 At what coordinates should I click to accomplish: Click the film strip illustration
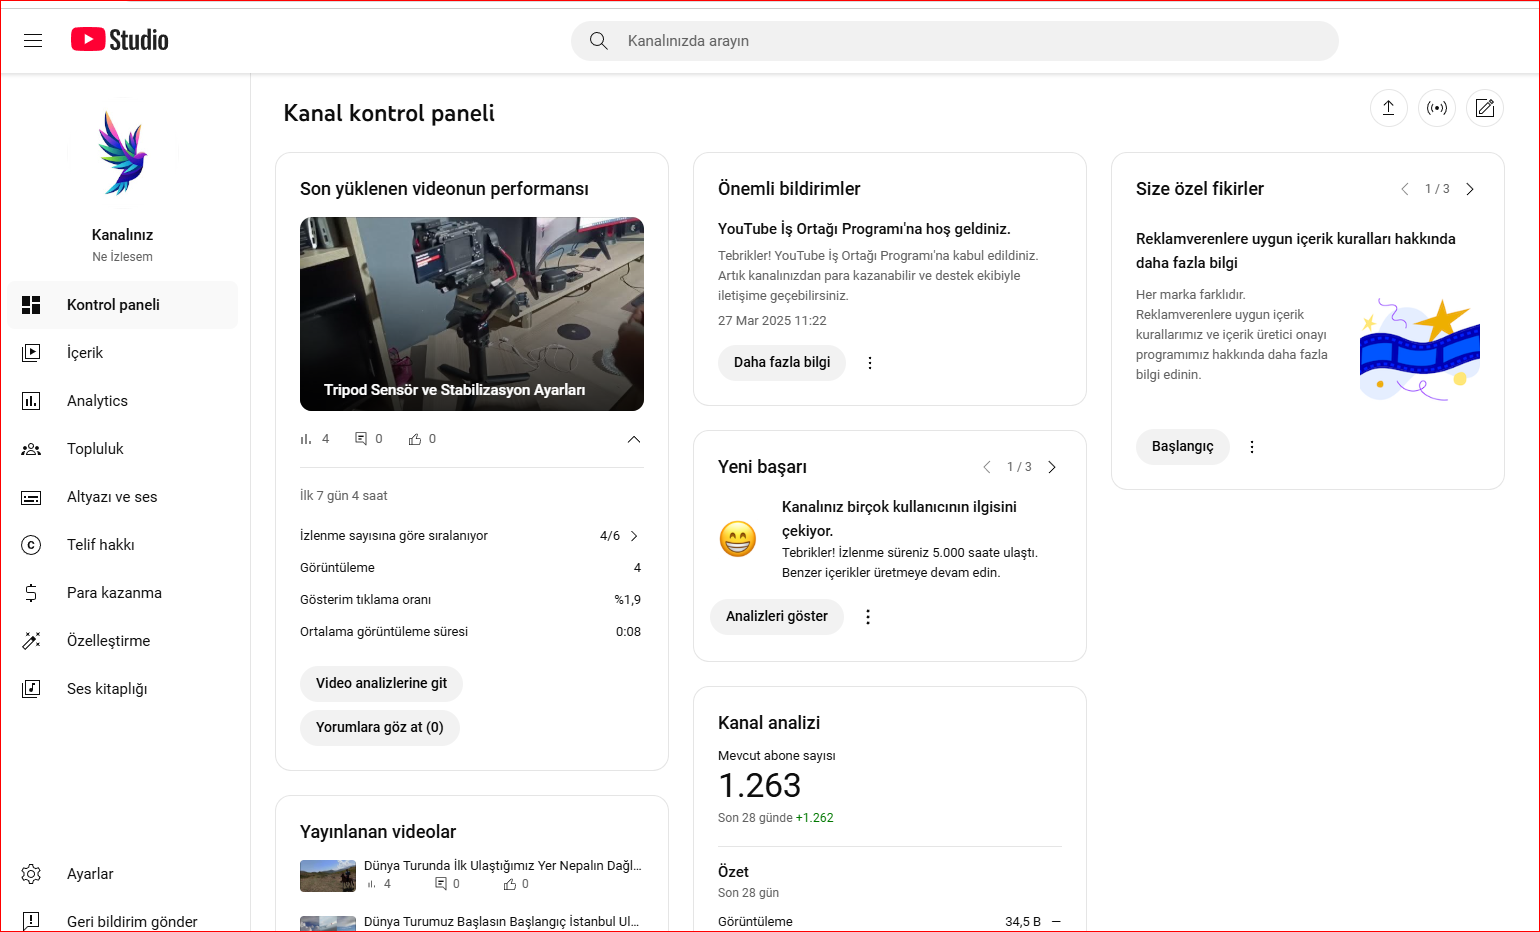coord(1419,350)
